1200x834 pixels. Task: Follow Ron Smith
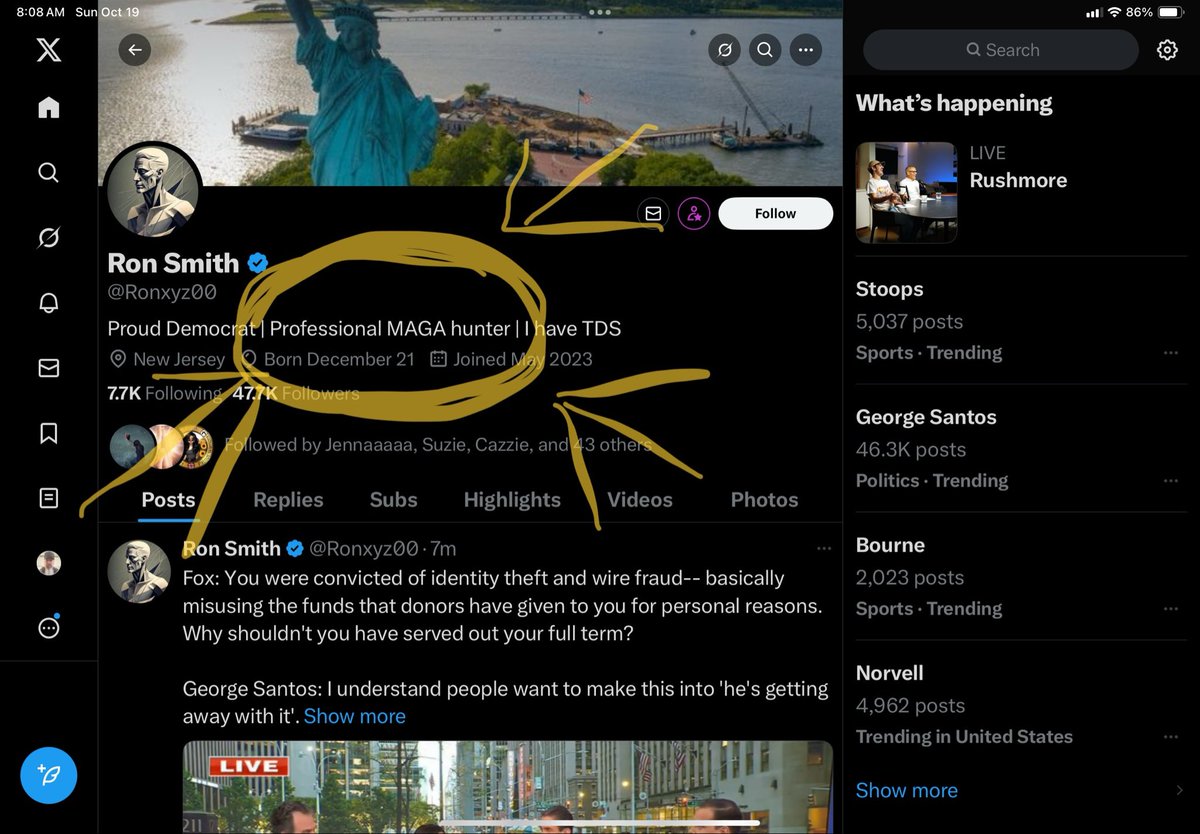click(x=775, y=213)
